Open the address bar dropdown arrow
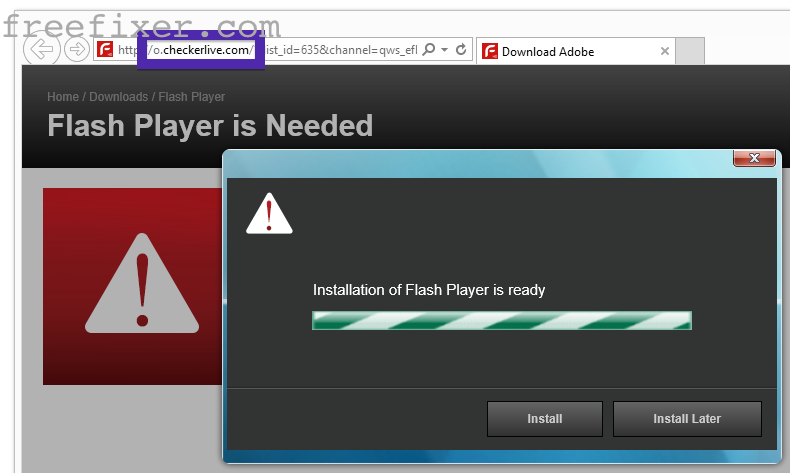 point(444,49)
